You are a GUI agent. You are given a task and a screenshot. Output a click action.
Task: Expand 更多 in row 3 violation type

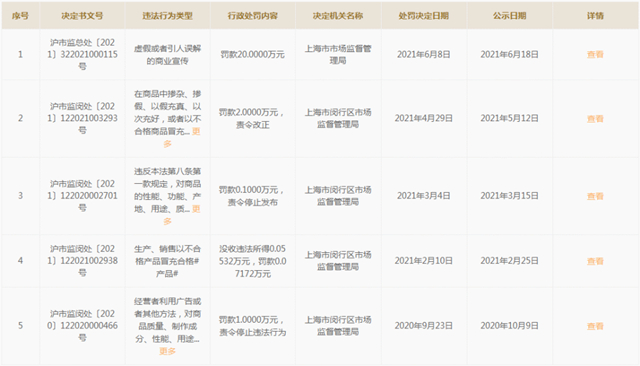(196, 209)
